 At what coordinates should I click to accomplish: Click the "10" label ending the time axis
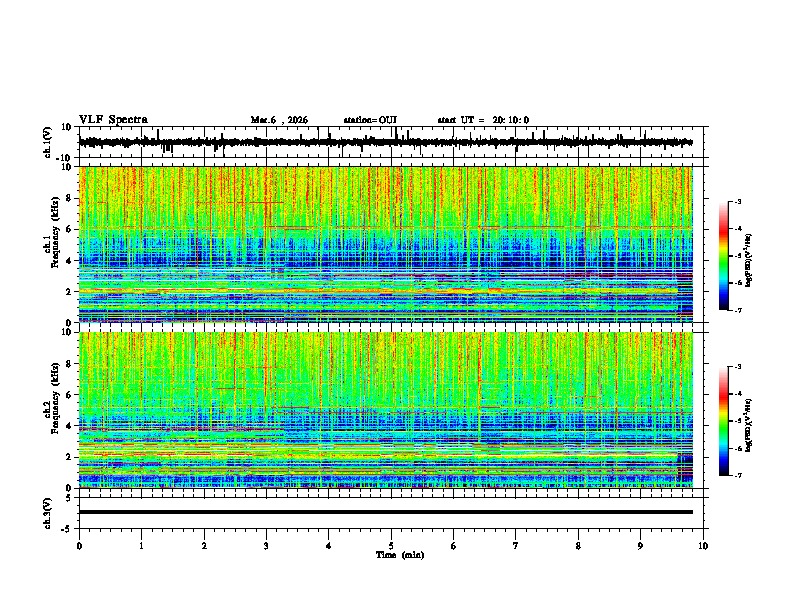(x=703, y=546)
